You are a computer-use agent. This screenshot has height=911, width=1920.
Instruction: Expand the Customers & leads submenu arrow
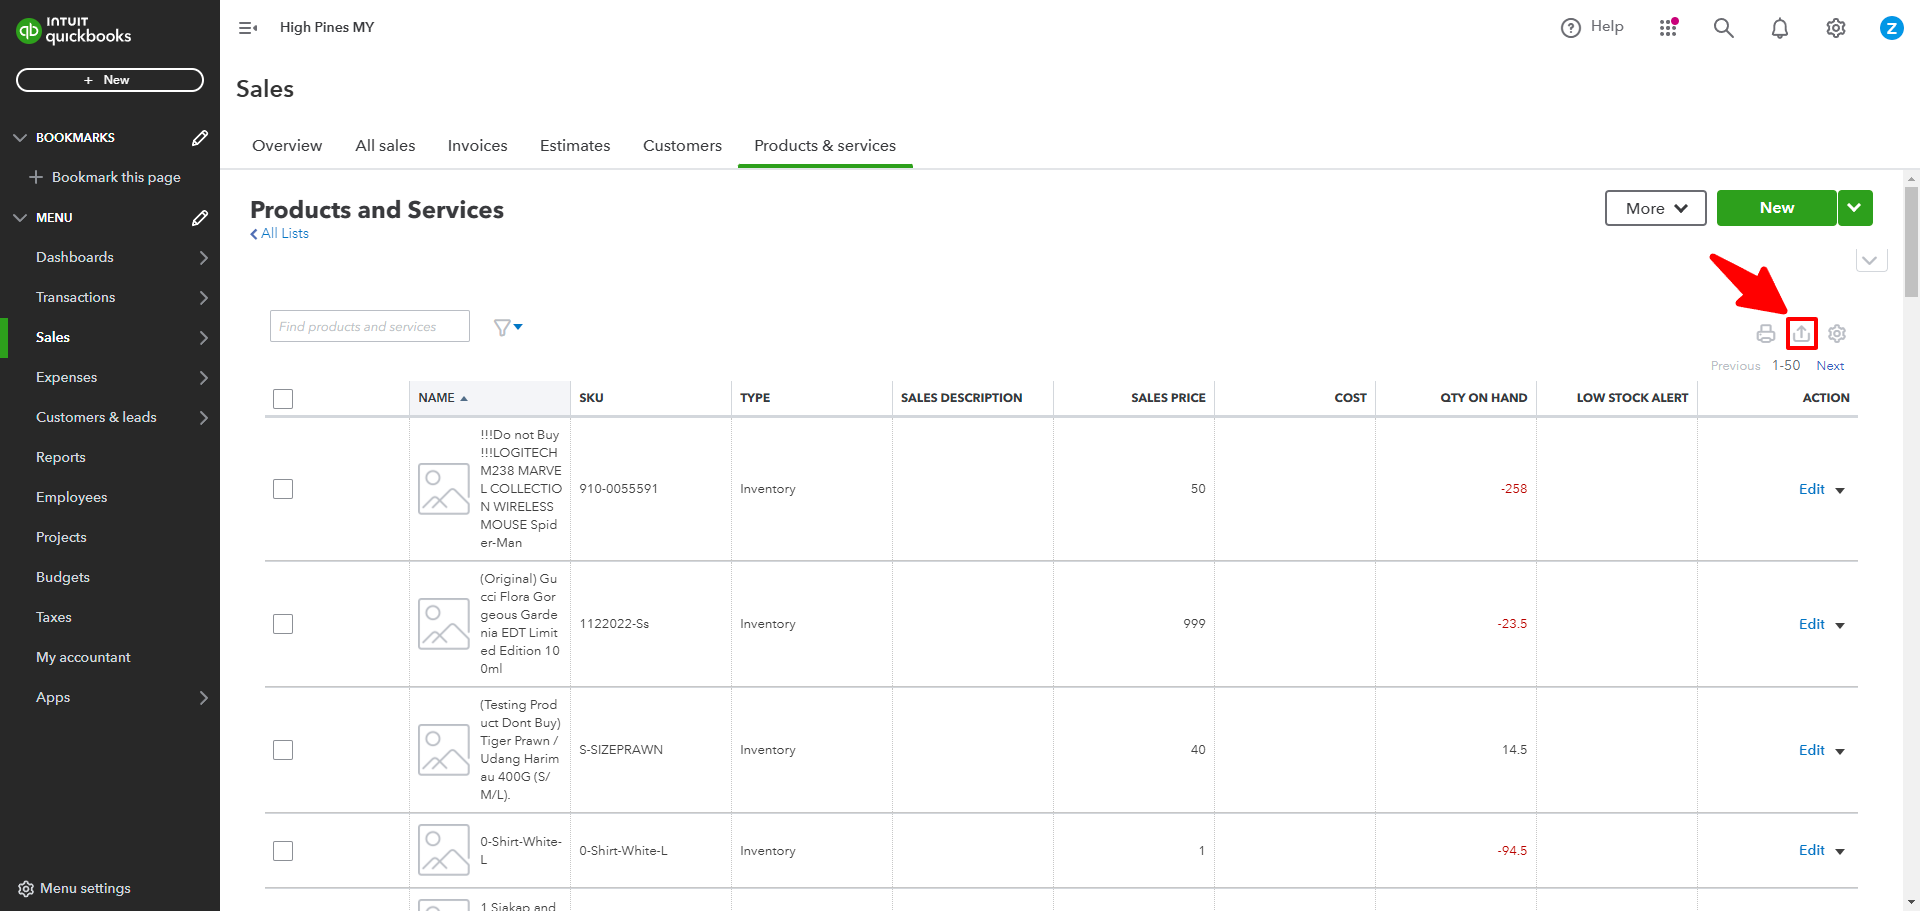point(204,418)
